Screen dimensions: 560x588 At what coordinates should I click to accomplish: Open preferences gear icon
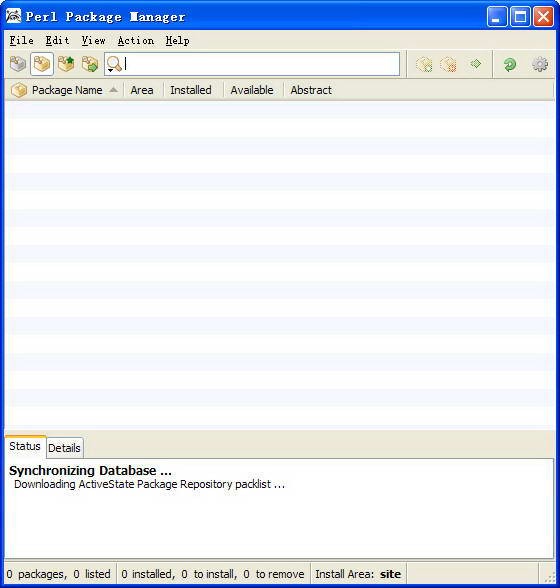pyautogui.click(x=540, y=64)
